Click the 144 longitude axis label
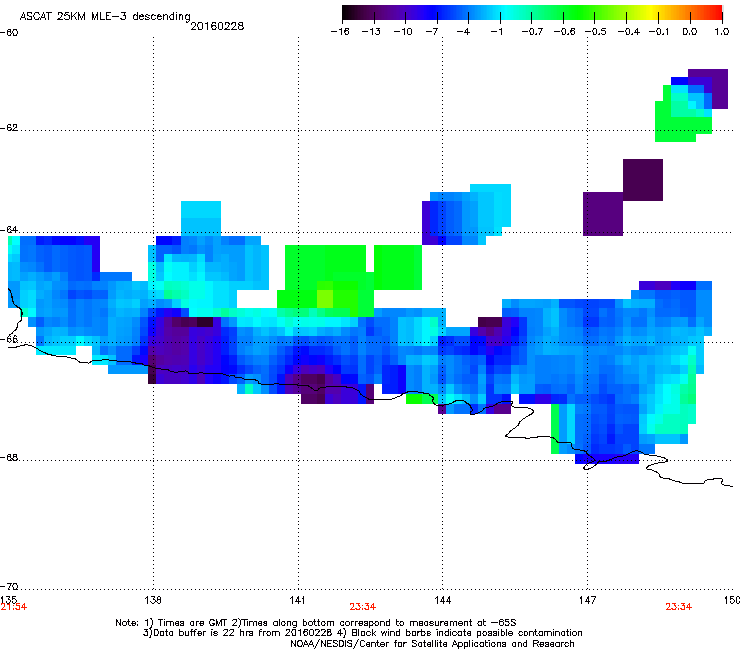740x650 pixels. [442, 600]
